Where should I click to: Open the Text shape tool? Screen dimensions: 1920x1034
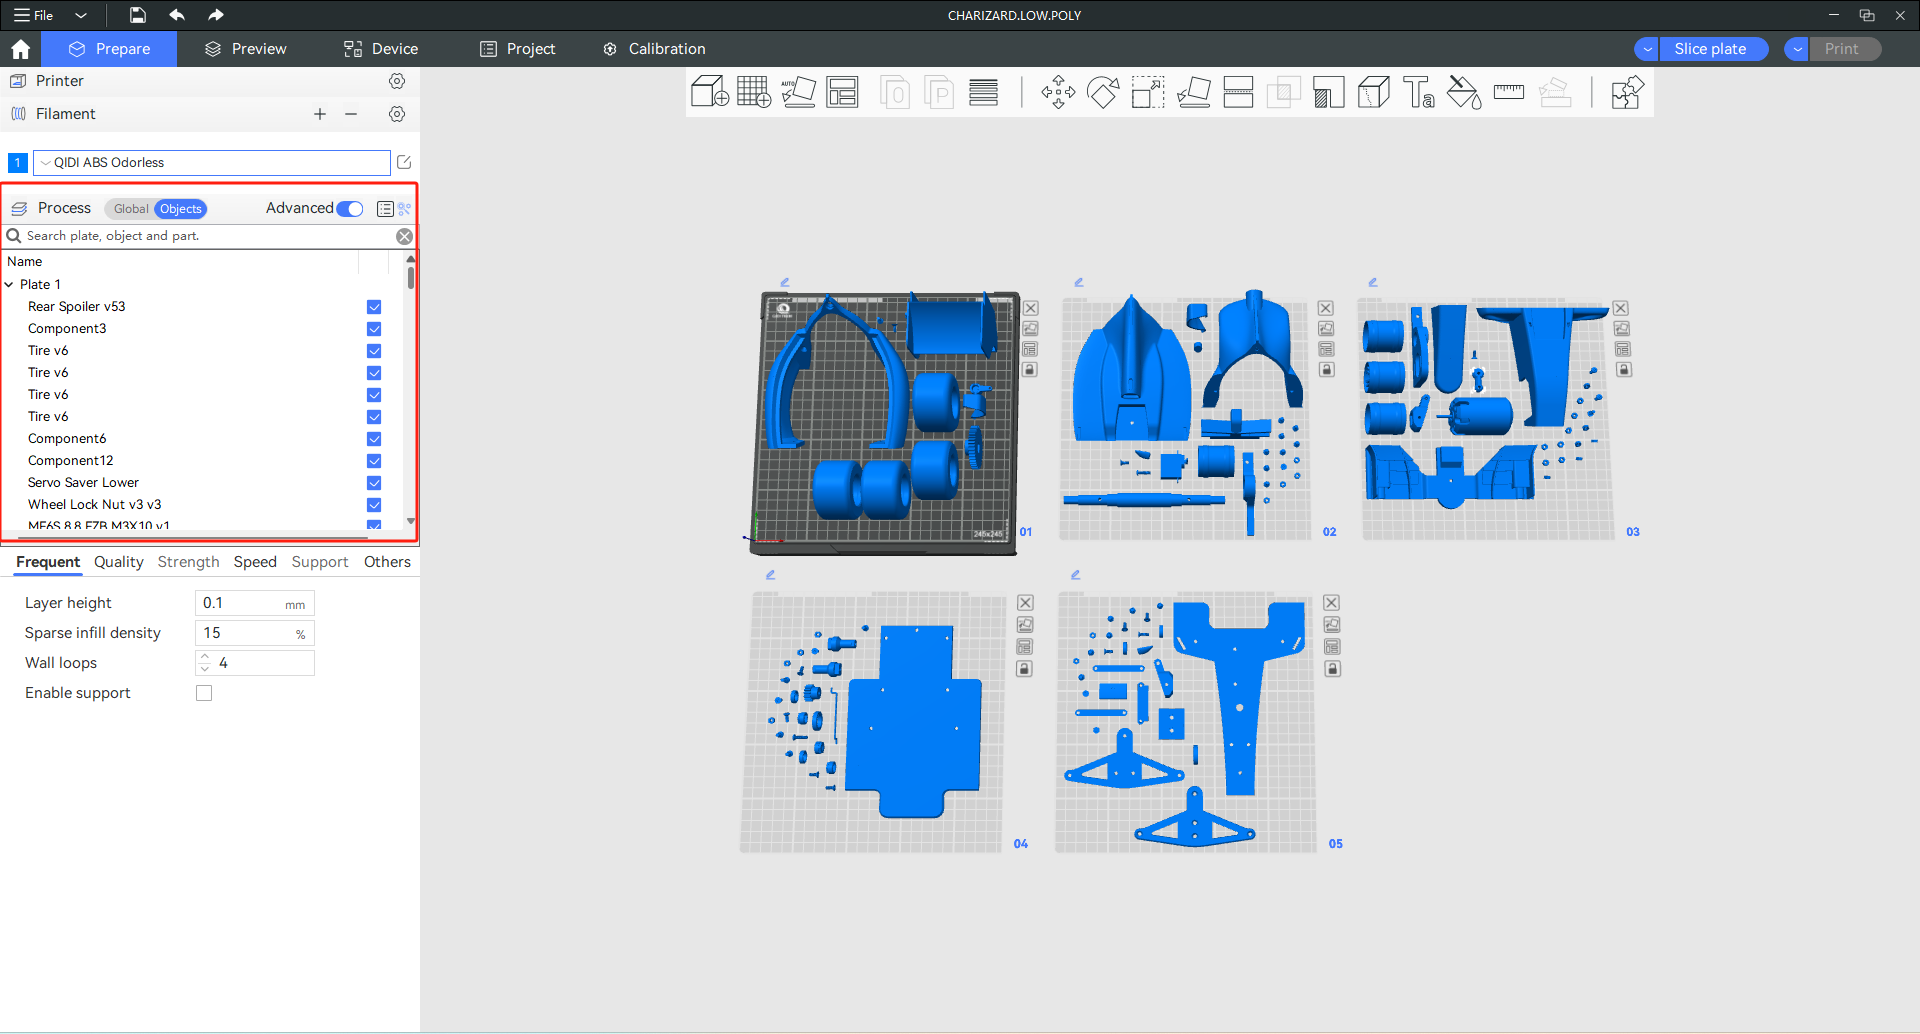click(1418, 93)
